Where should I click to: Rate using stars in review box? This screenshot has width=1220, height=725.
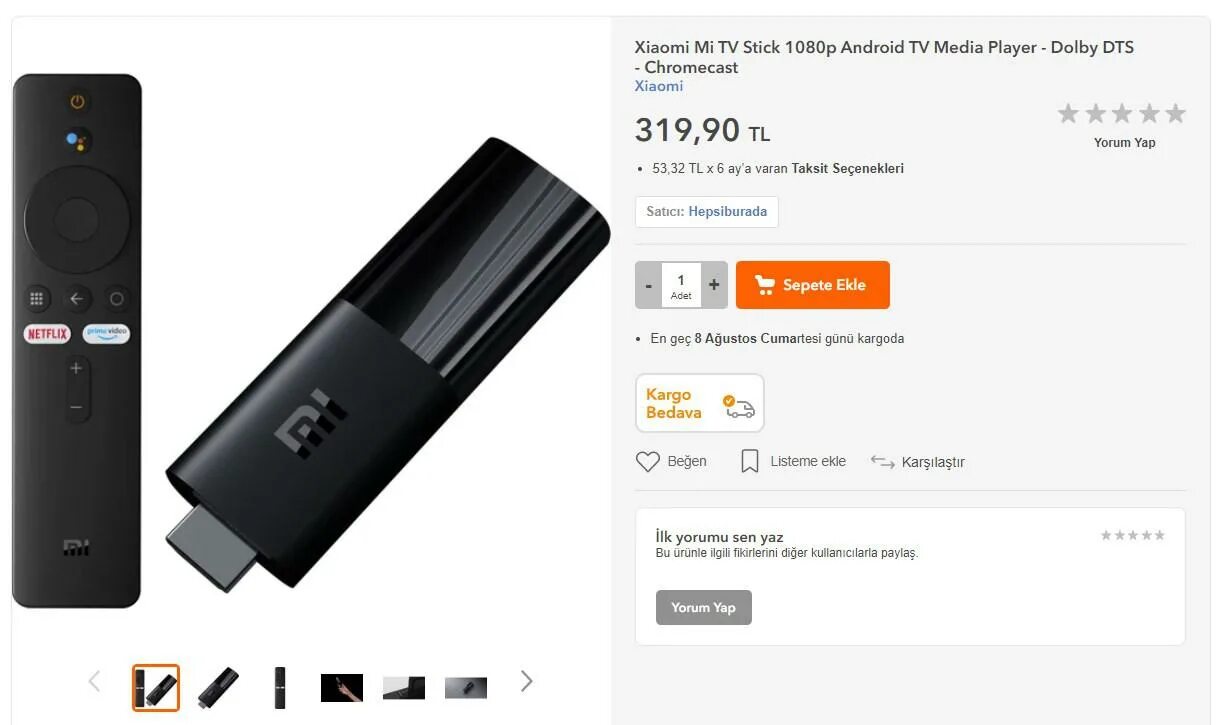coord(1133,535)
